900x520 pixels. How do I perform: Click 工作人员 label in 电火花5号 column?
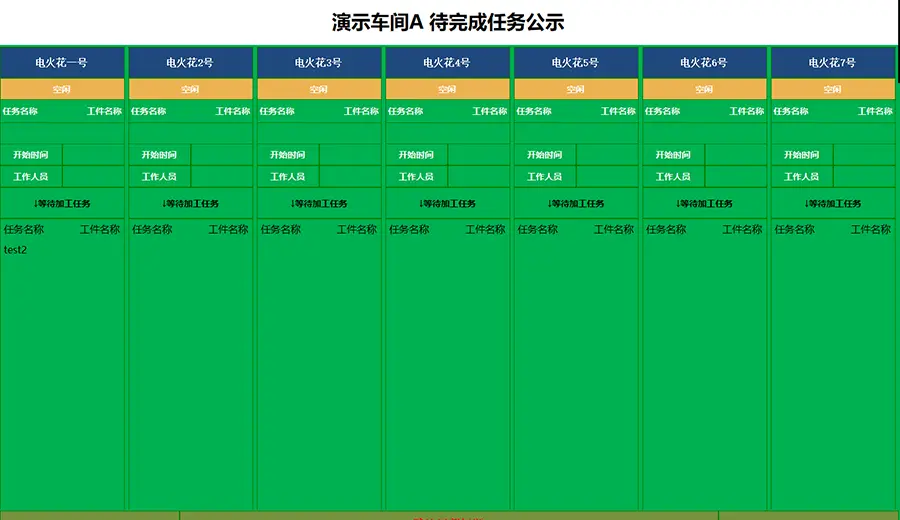(545, 177)
